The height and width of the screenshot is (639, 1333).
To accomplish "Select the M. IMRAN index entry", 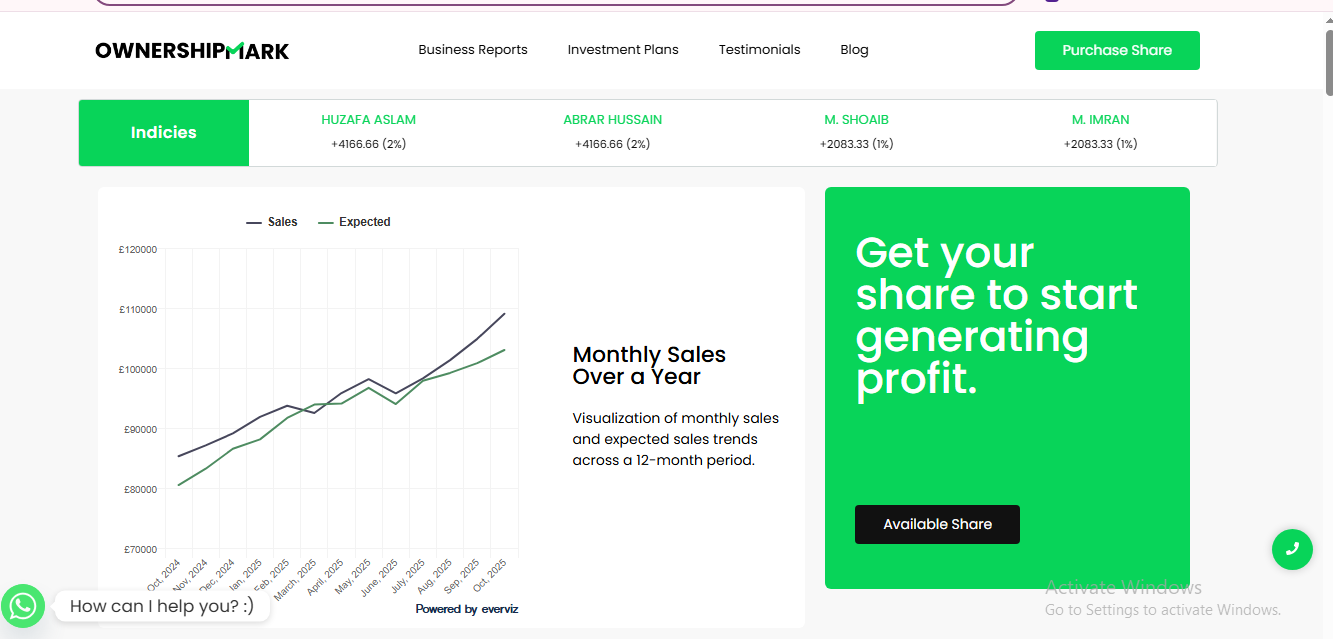I will pos(1100,132).
